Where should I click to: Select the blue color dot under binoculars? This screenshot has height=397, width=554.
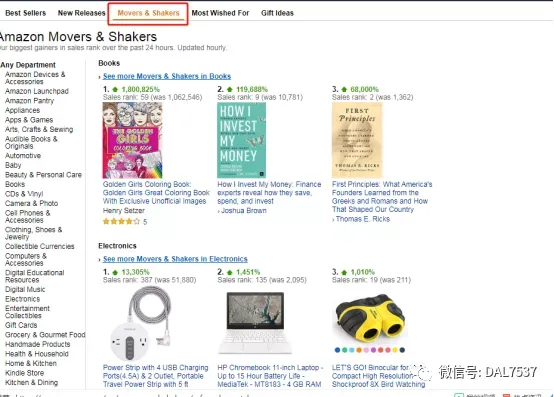coord(337,350)
